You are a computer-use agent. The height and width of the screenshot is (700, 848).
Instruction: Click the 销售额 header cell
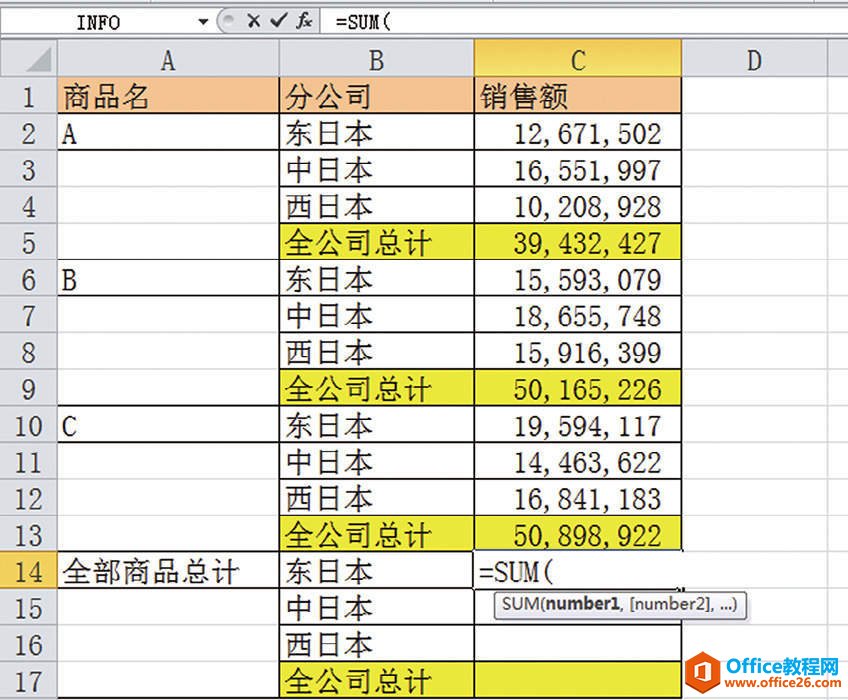click(x=578, y=96)
